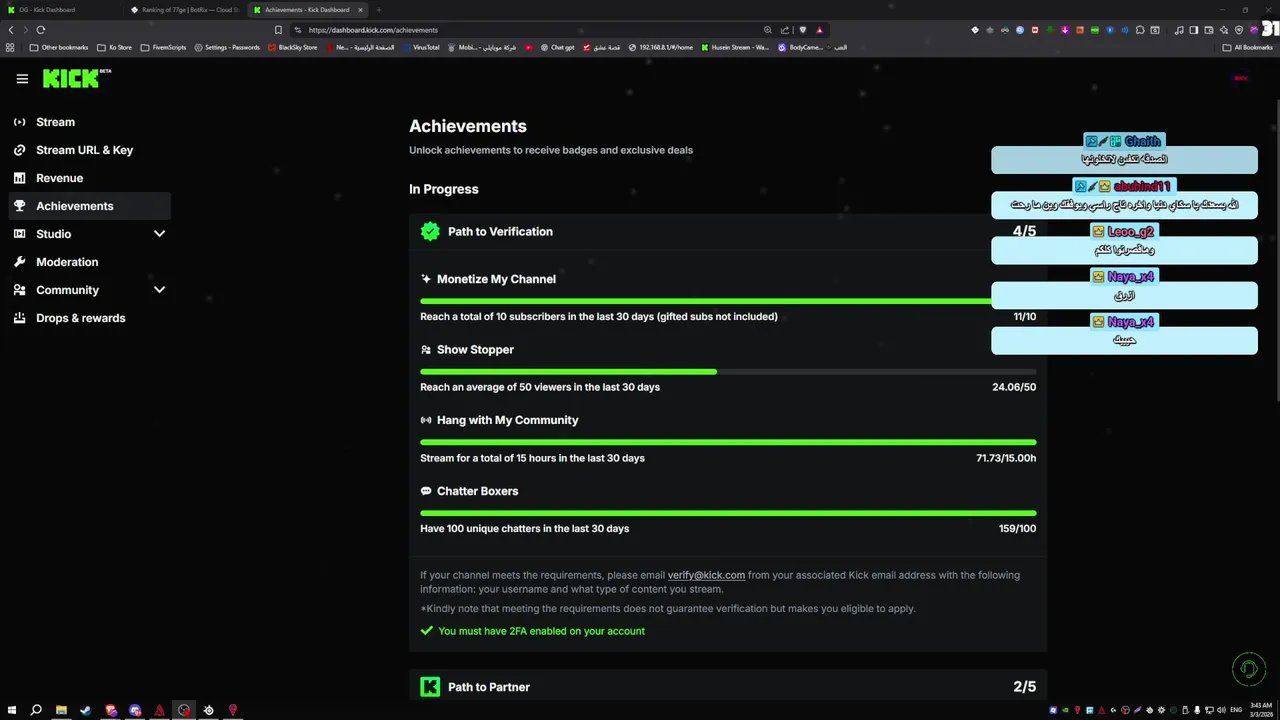The image size is (1280, 720).
Task: Click the Kick logo
Action: click(72, 79)
